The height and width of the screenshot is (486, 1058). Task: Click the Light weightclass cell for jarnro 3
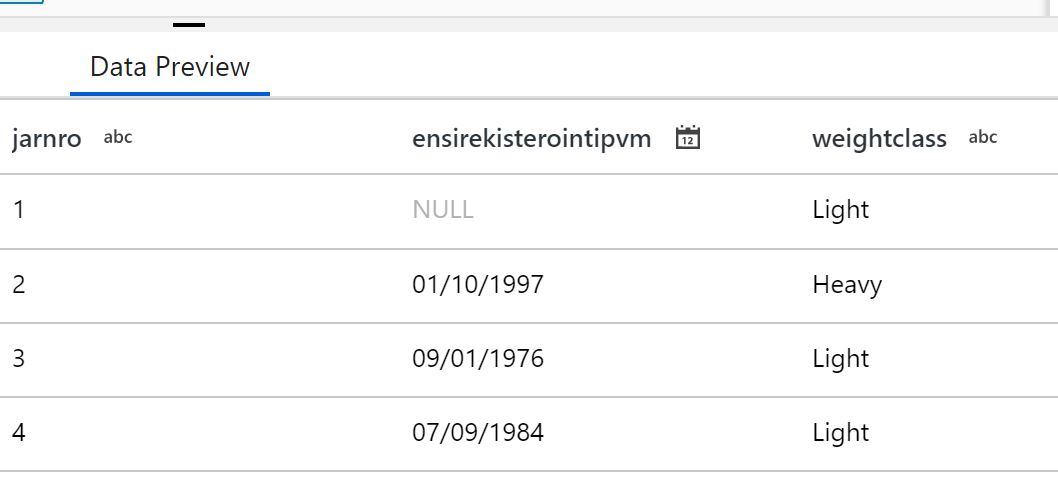(841, 359)
